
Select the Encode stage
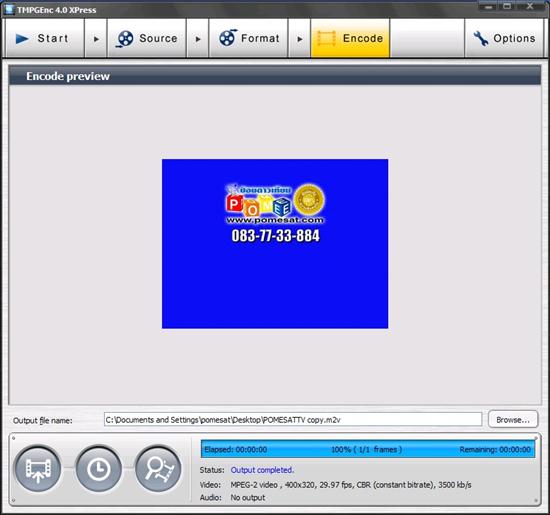pyautogui.click(x=350, y=38)
